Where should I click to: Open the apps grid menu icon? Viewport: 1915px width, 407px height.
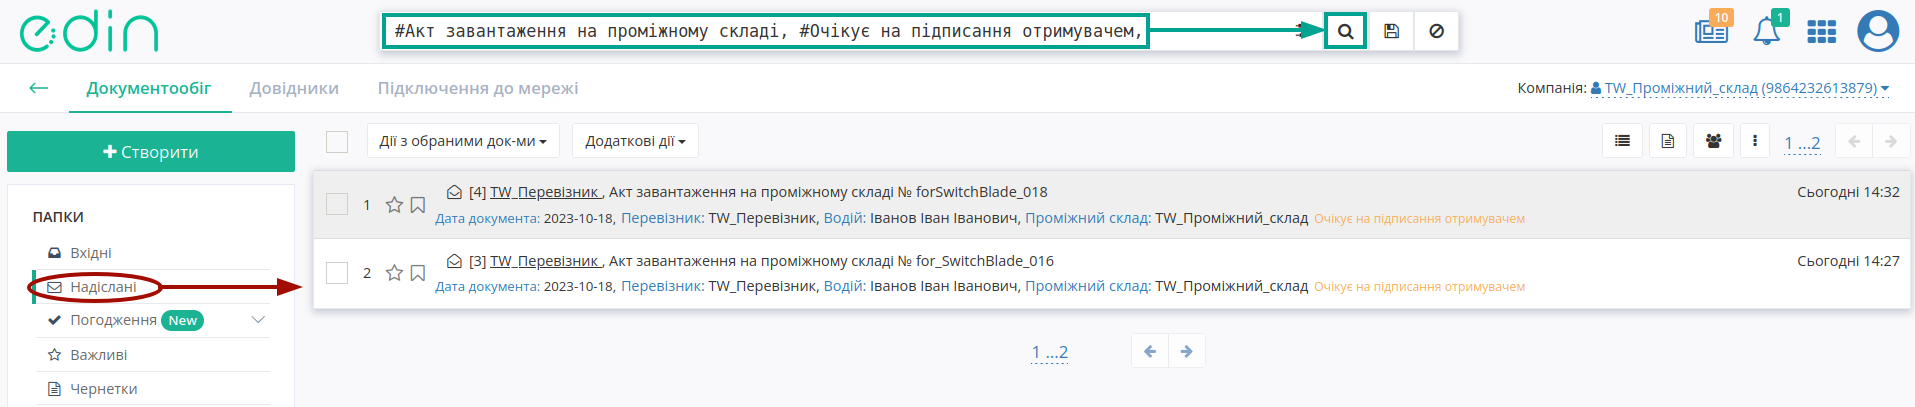click(1821, 32)
